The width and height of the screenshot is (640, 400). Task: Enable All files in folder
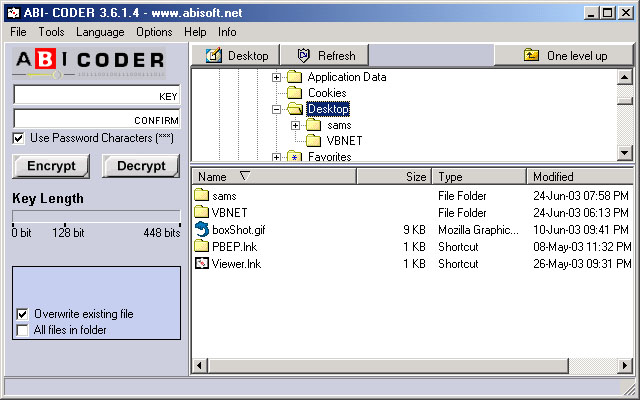tap(22, 330)
